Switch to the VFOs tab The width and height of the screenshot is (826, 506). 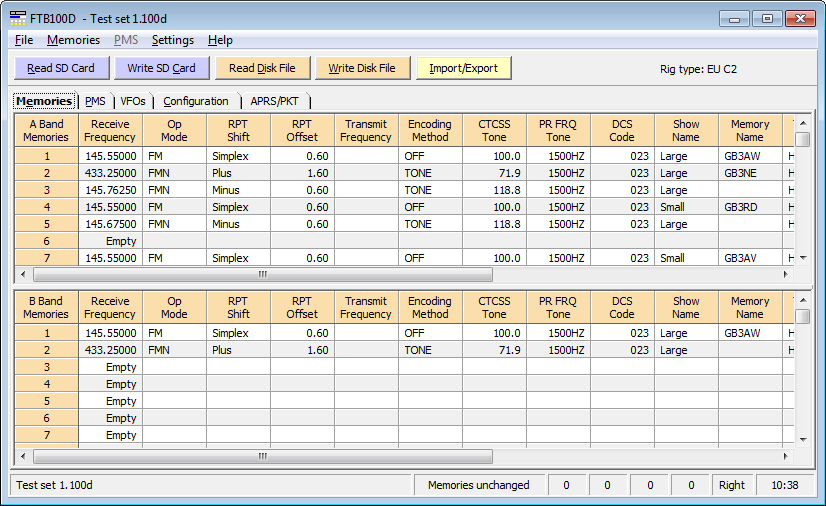pos(133,101)
